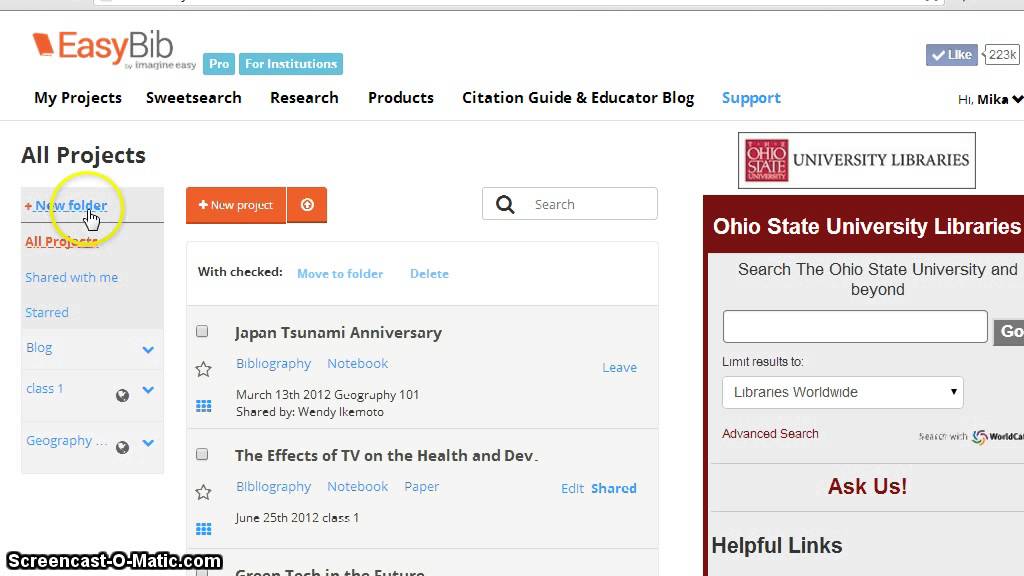The image size is (1024, 576).
Task: Click the 223k like count
Action: click(x=1002, y=55)
